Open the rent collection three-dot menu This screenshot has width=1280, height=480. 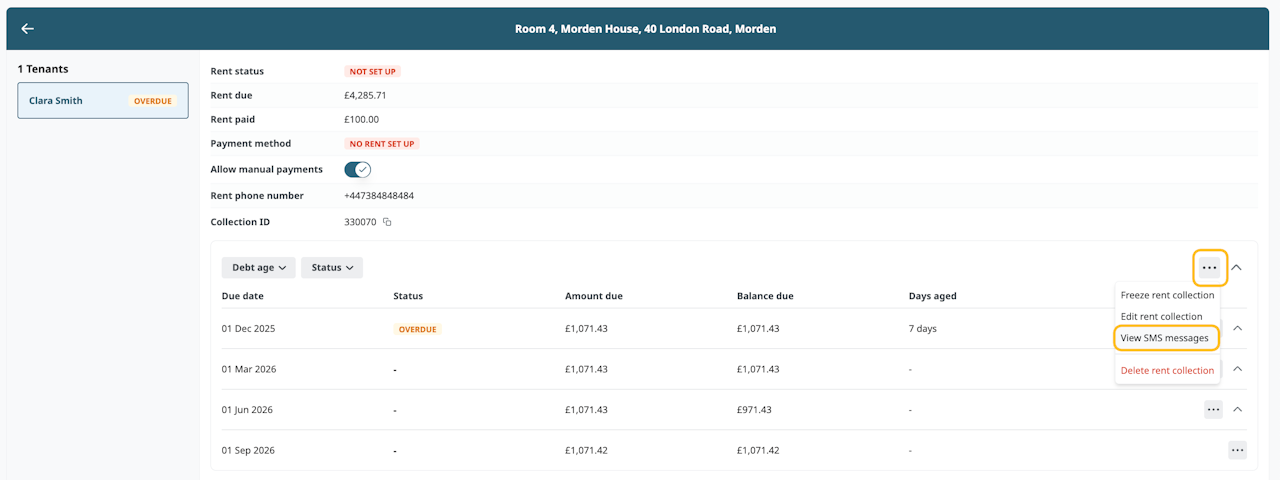pos(1210,267)
